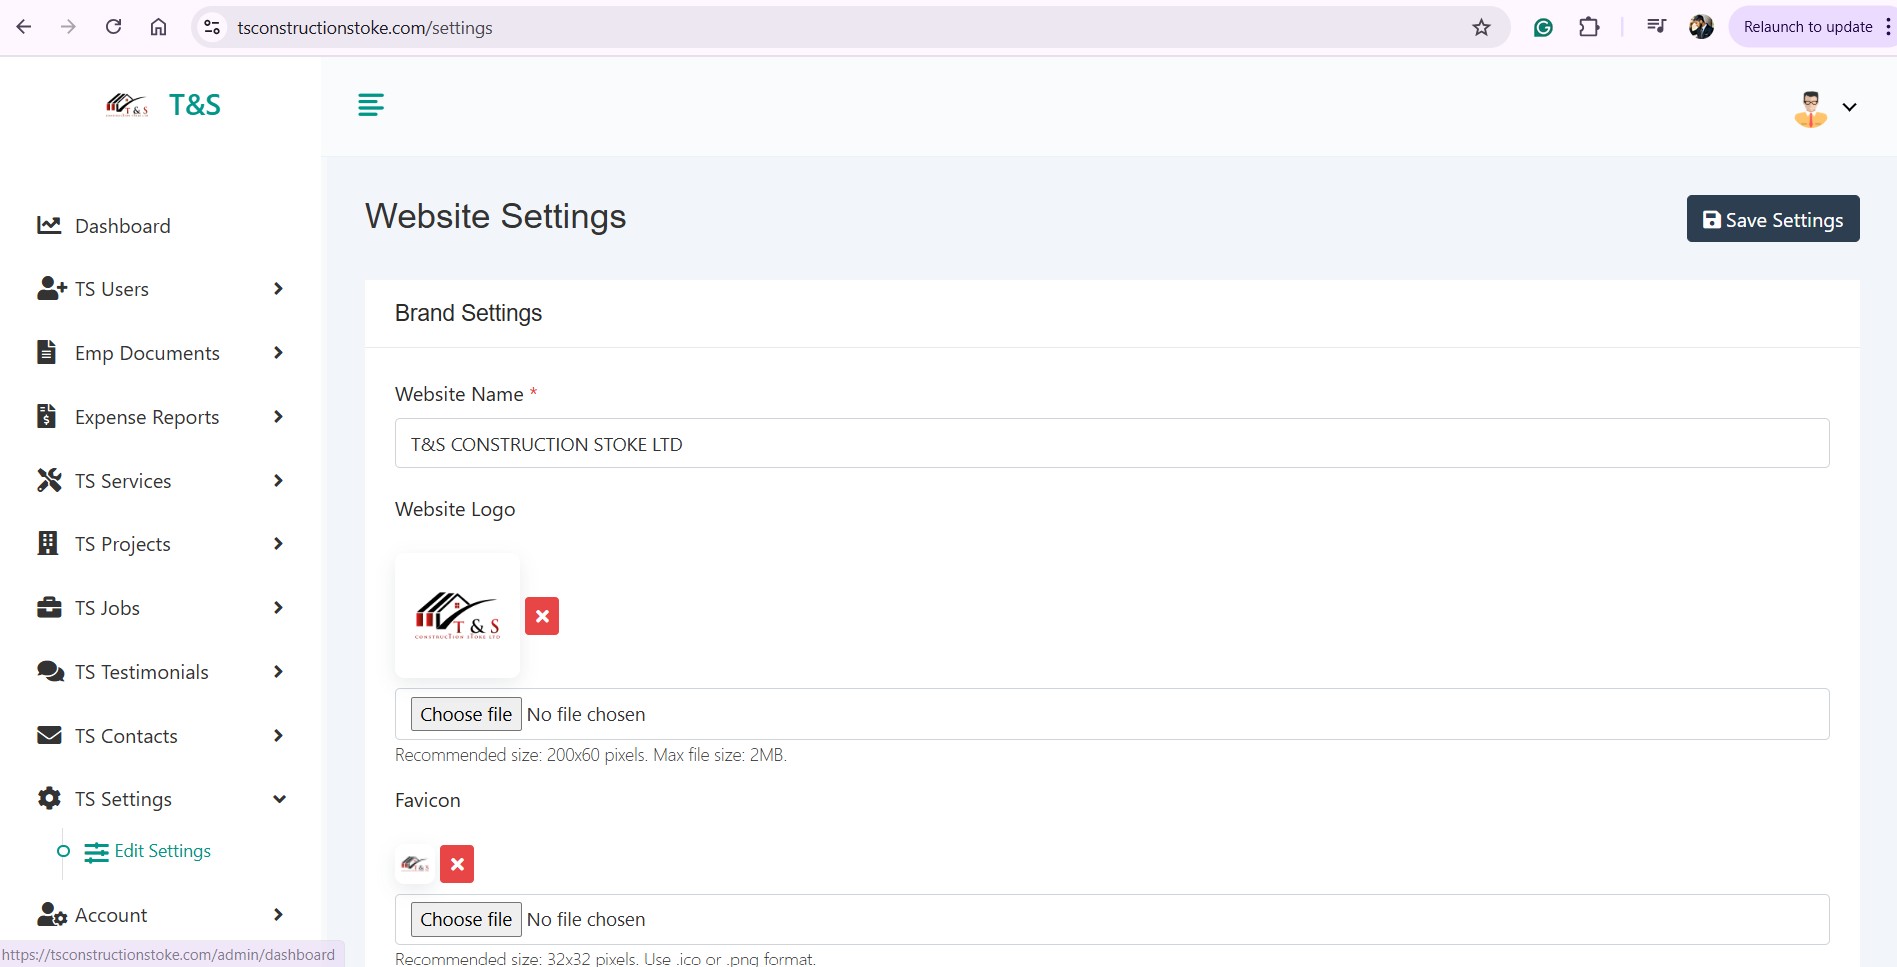Toggle the sidebar hamburger menu icon
1897x967 pixels.
pyautogui.click(x=370, y=105)
